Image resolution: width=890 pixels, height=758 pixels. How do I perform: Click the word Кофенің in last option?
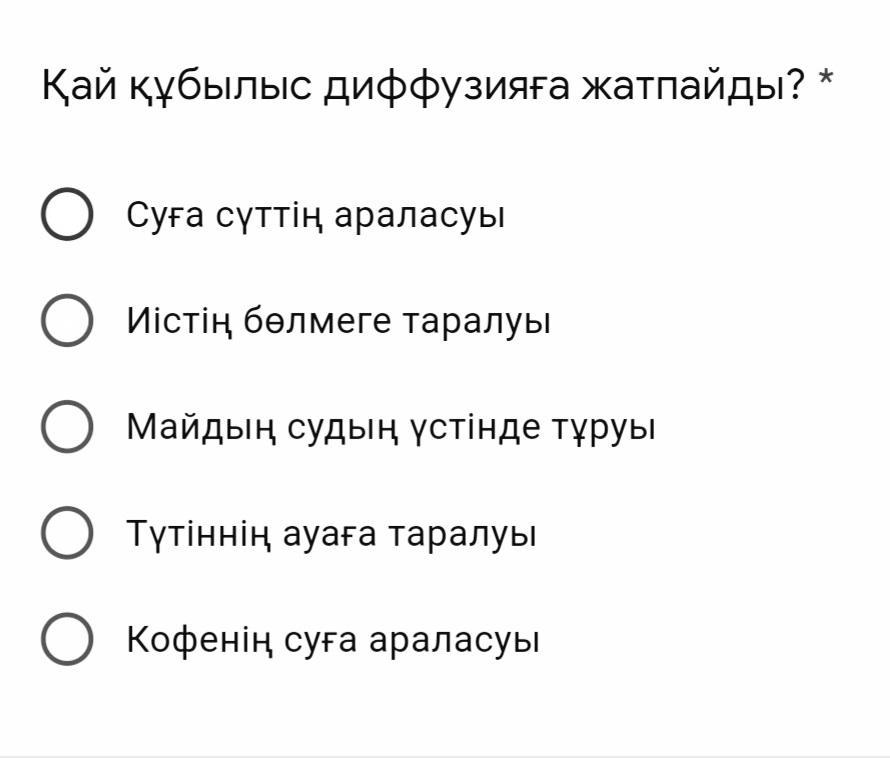click(199, 640)
